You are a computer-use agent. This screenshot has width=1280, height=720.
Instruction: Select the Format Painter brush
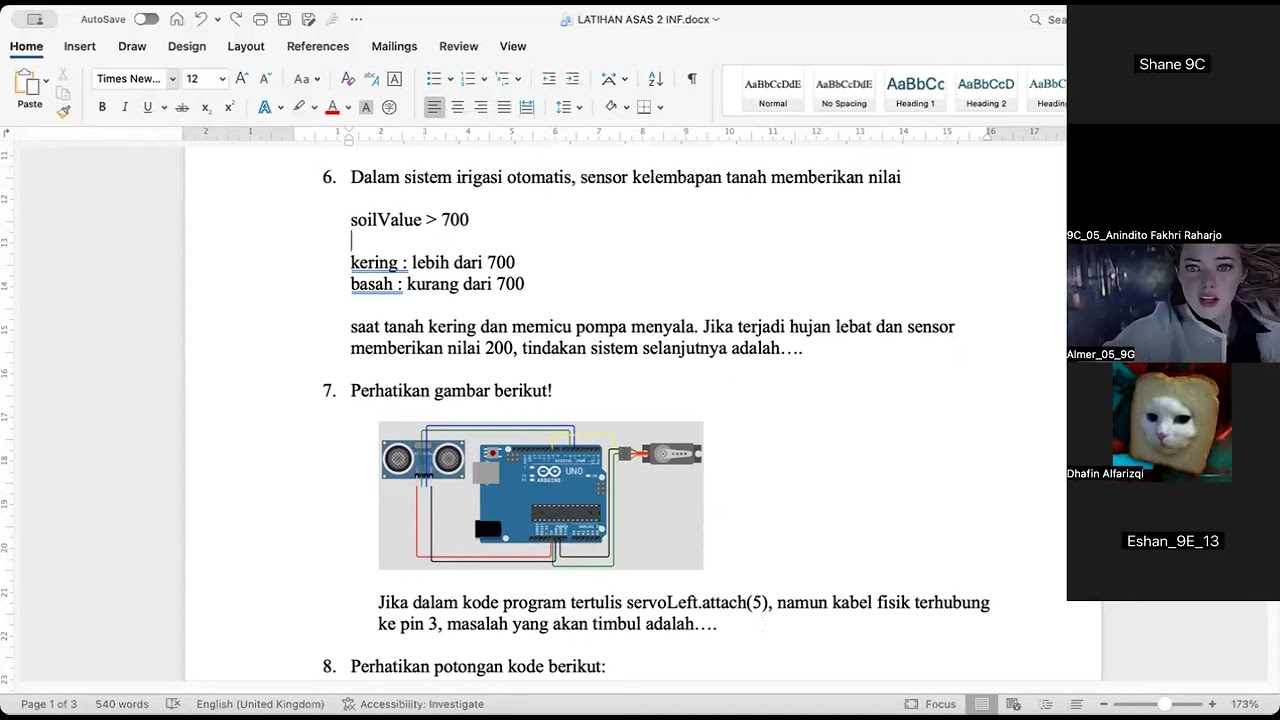[64, 111]
